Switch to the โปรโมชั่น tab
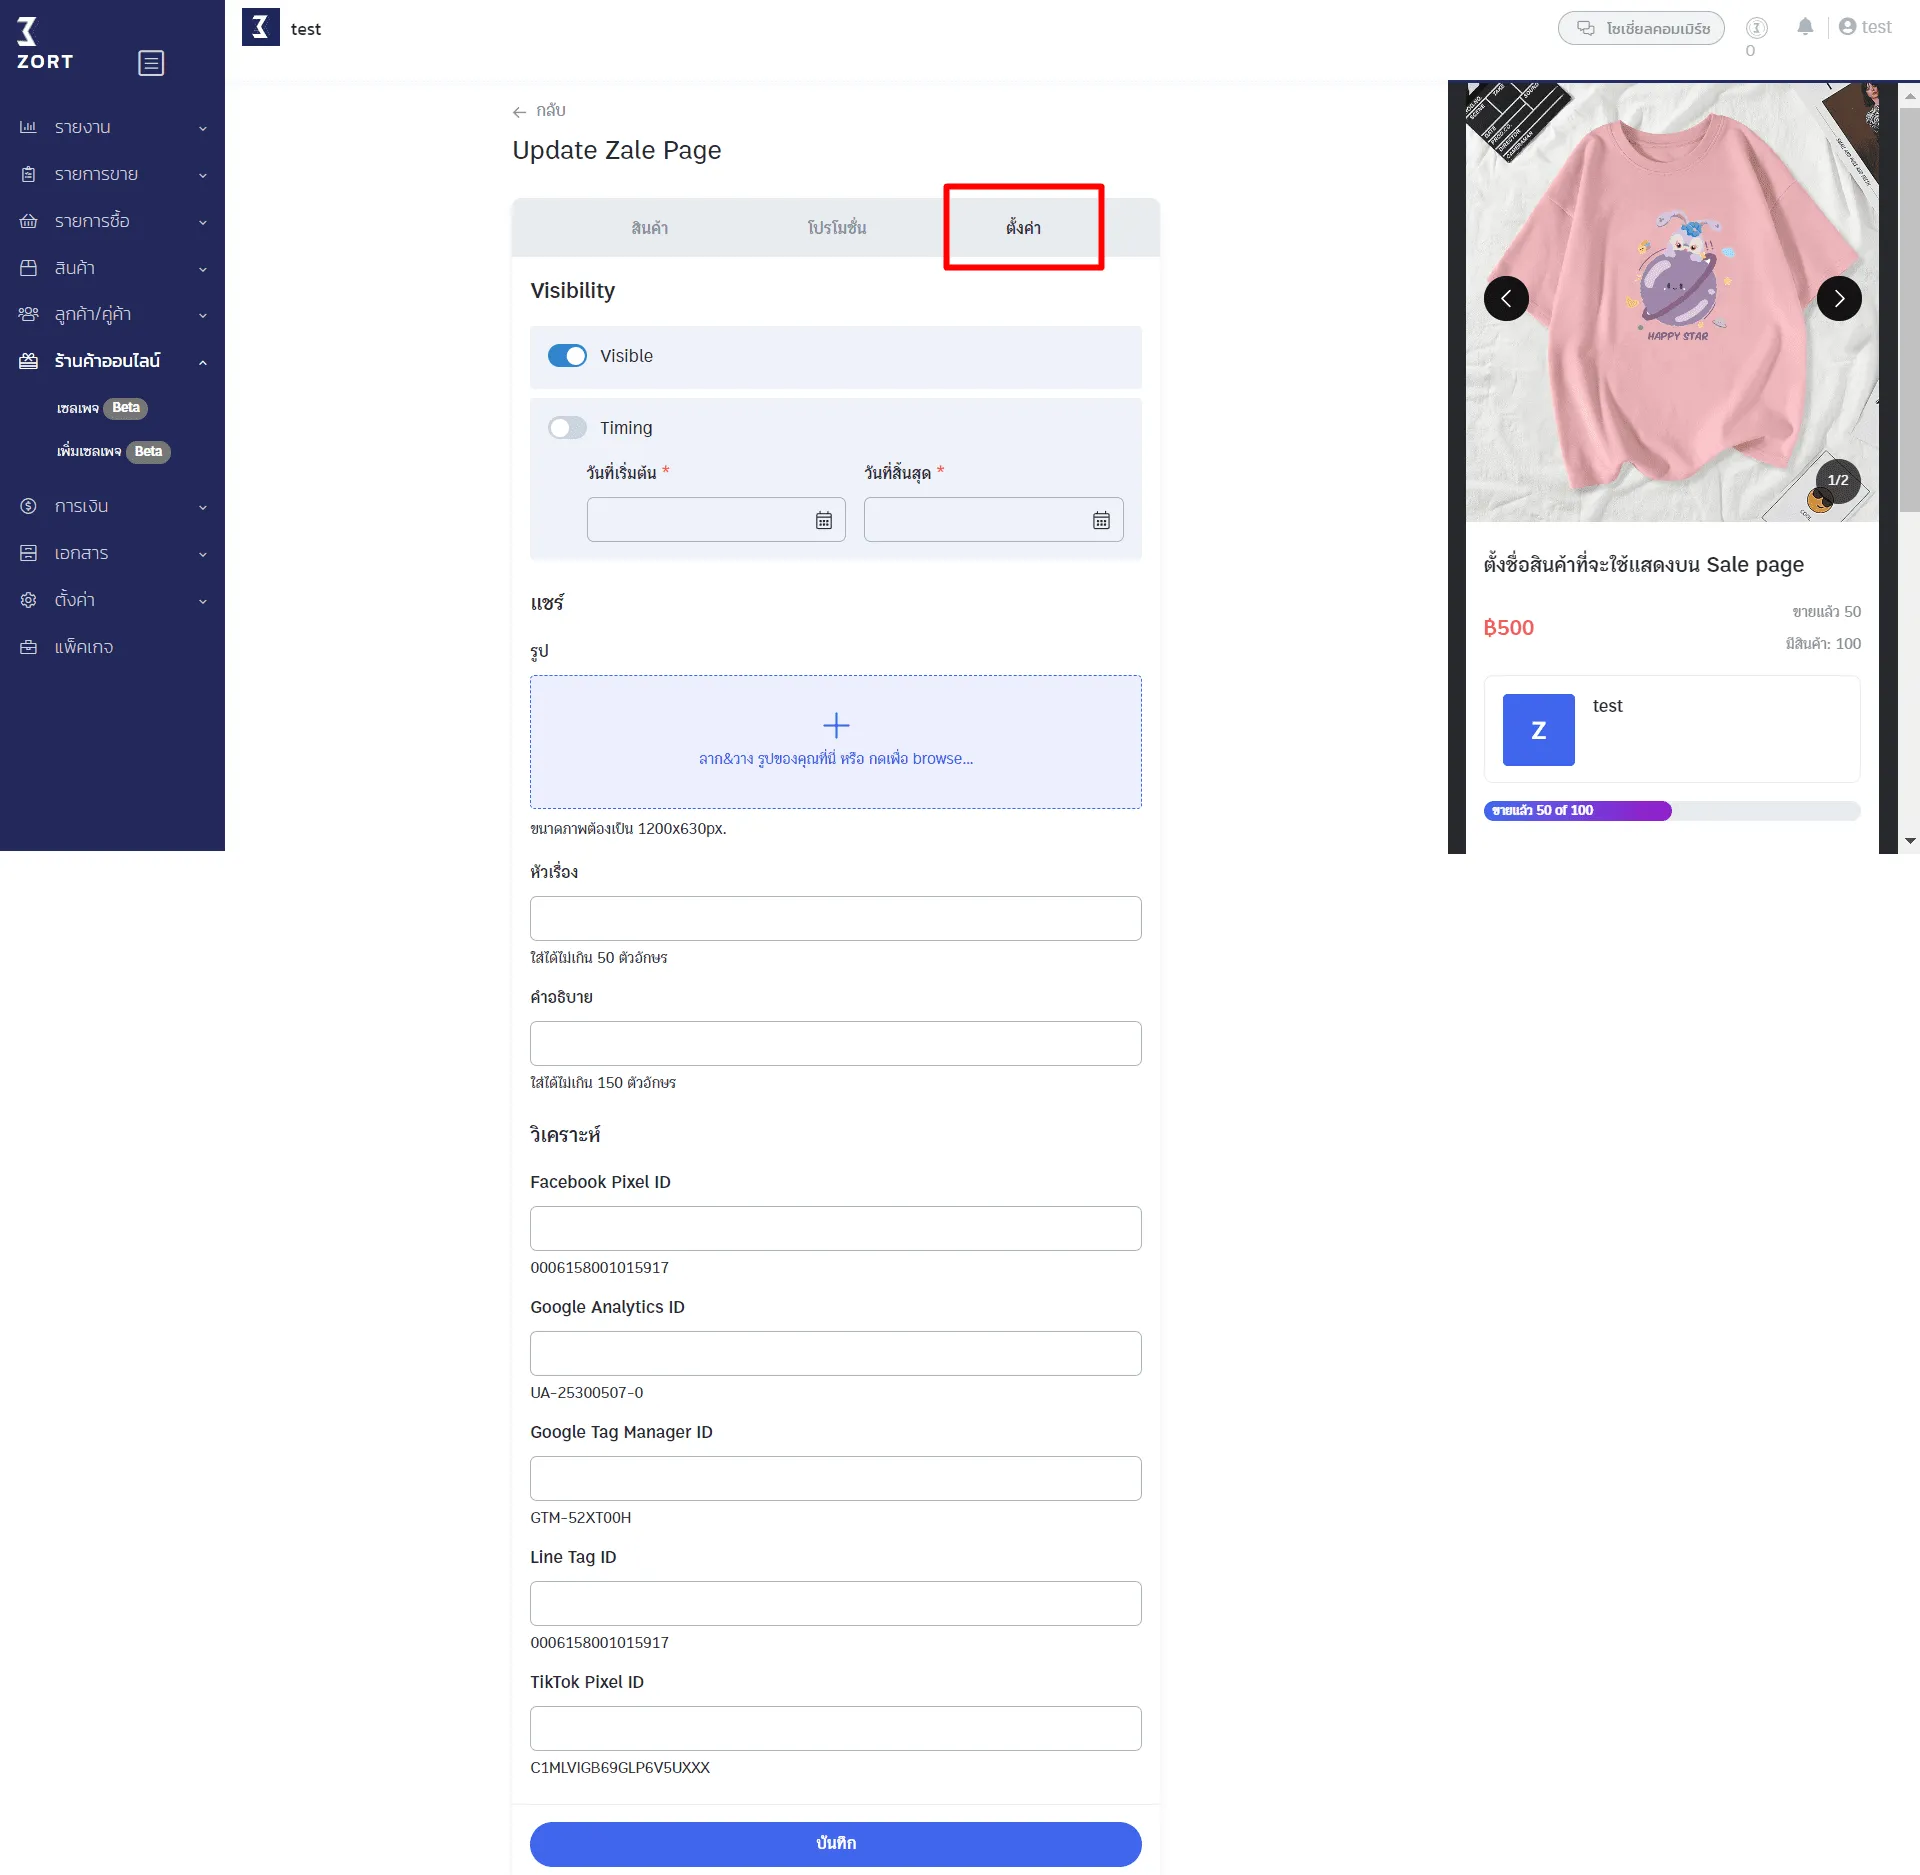 click(836, 228)
